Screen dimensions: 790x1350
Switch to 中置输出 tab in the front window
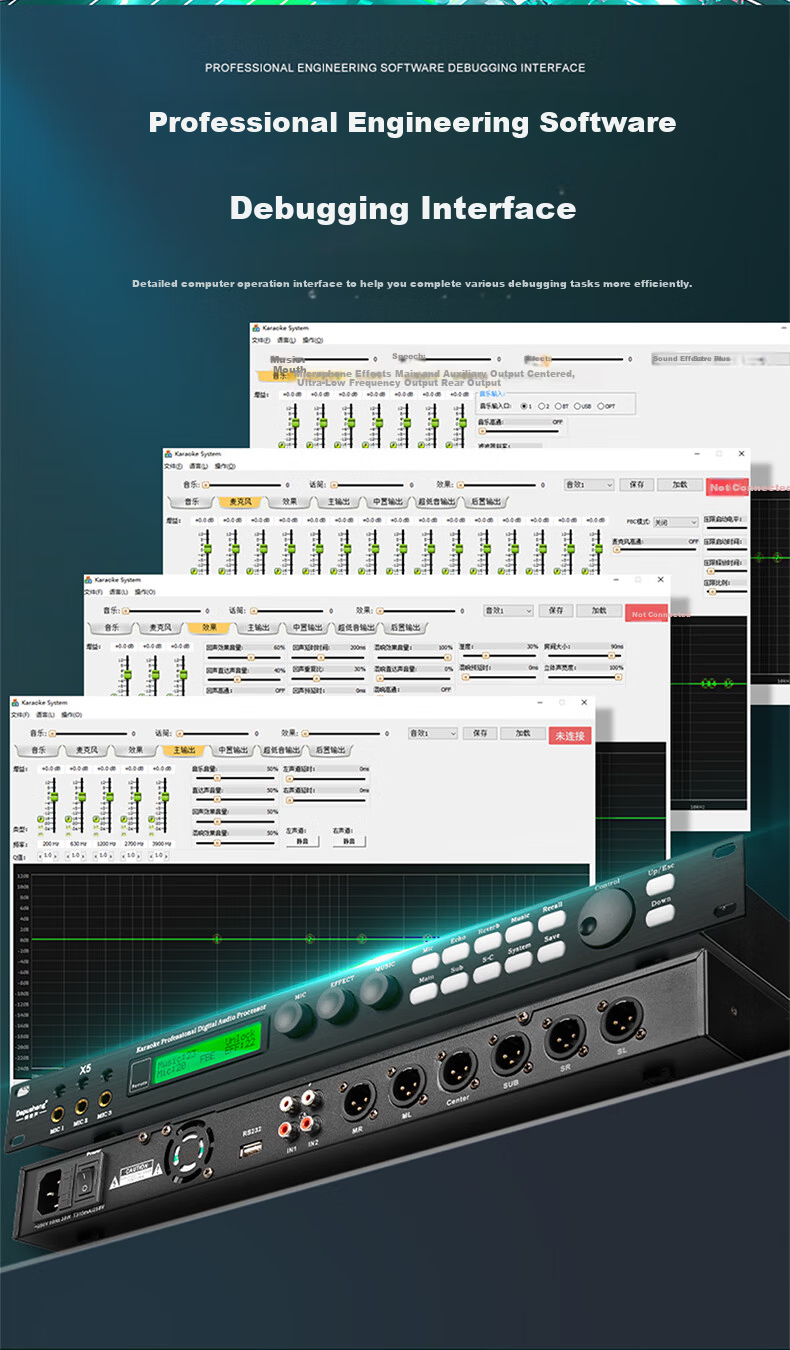coord(232,750)
